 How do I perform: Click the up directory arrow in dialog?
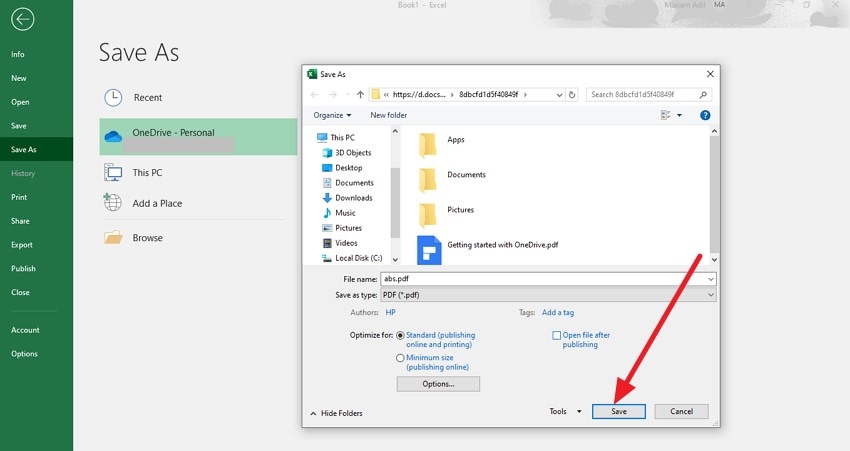tap(360, 94)
